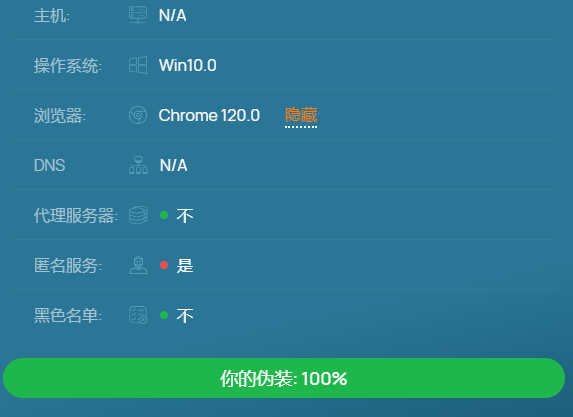
Task: Click the proxy server database icon
Action: click(138, 215)
